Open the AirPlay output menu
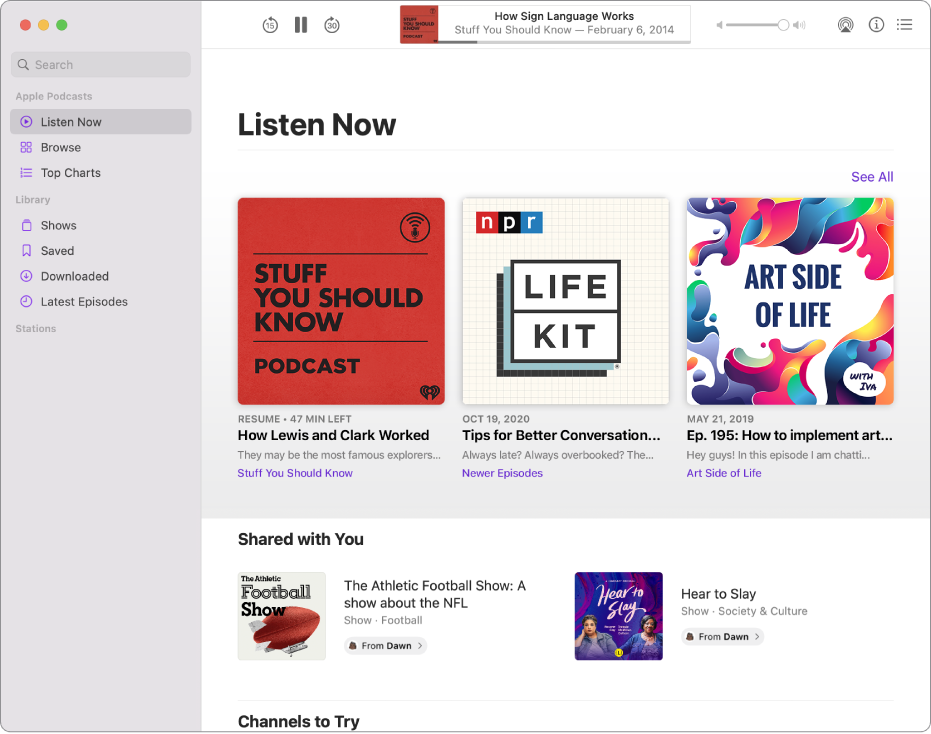 846,25
